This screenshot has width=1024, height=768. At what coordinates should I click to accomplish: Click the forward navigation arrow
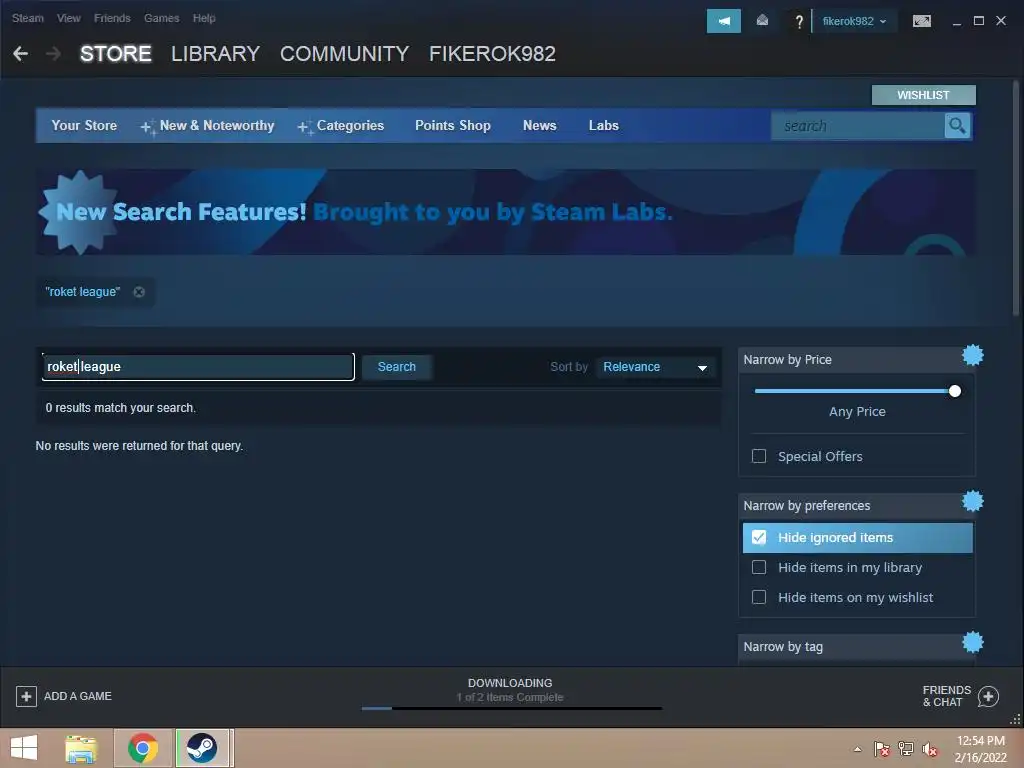pos(54,54)
